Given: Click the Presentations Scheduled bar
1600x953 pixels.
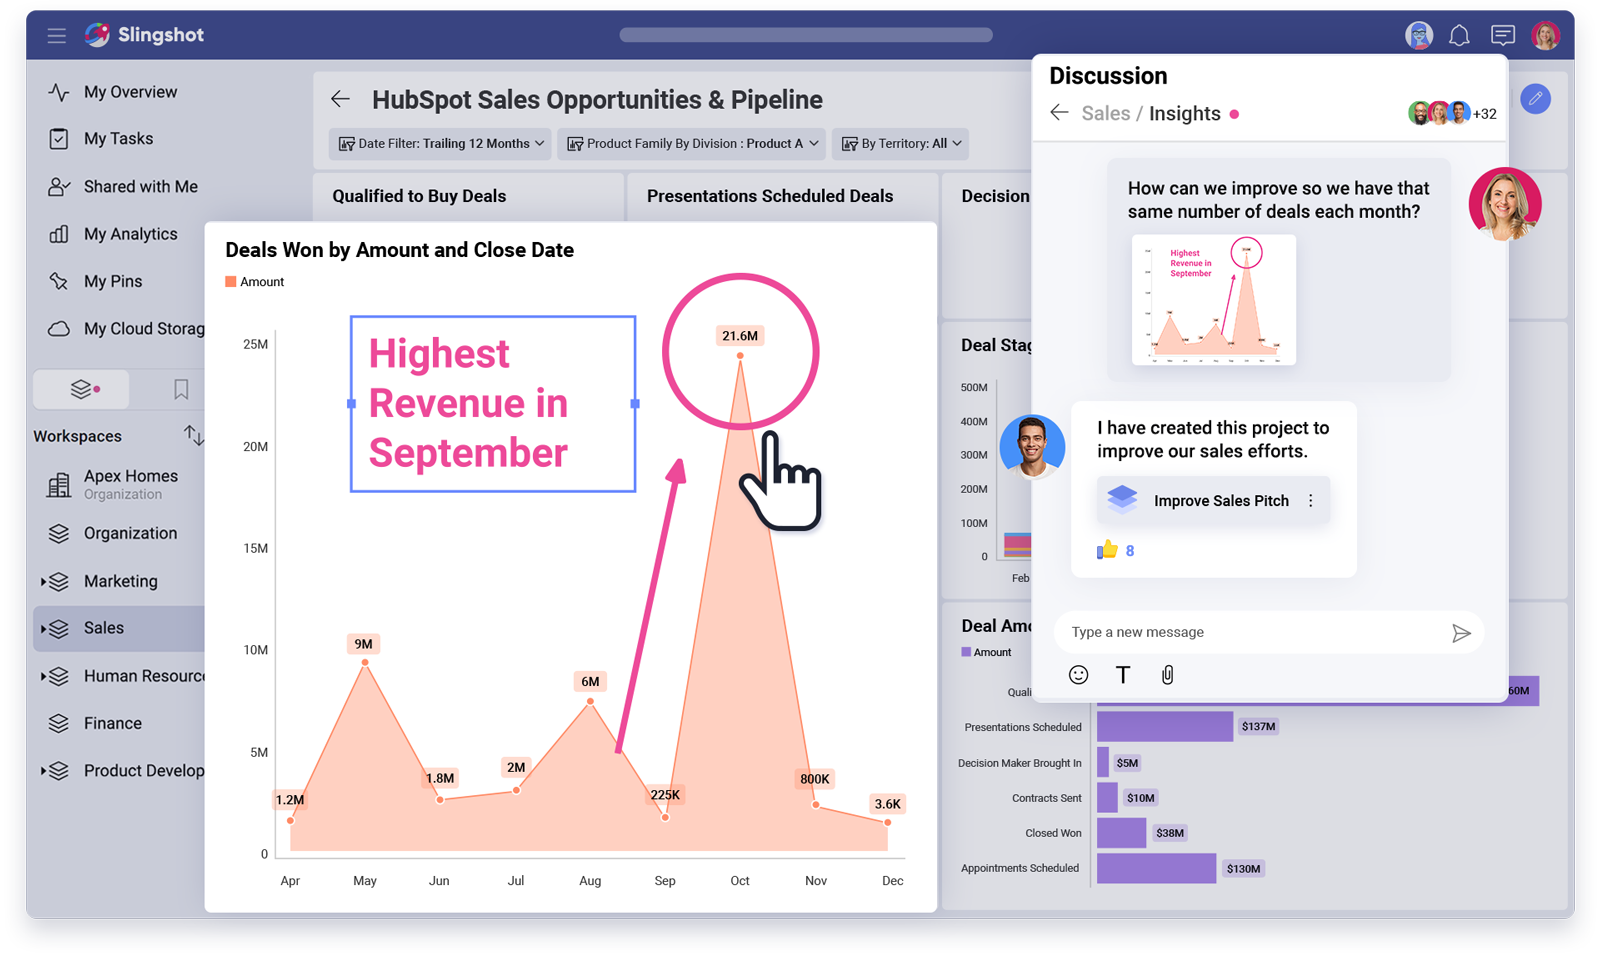Looking at the screenshot, I should tap(1165, 727).
